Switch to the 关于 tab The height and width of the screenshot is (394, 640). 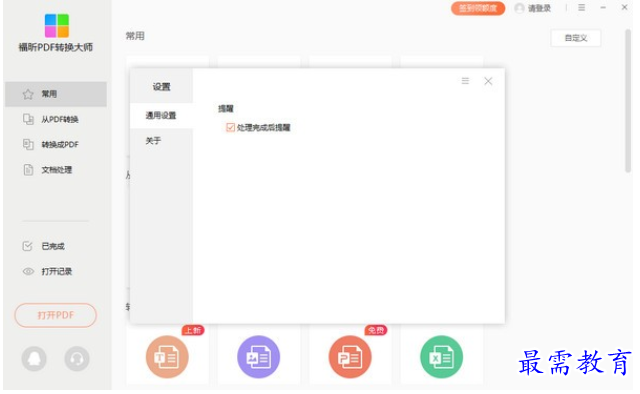pyautogui.click(x=161, y=141)
